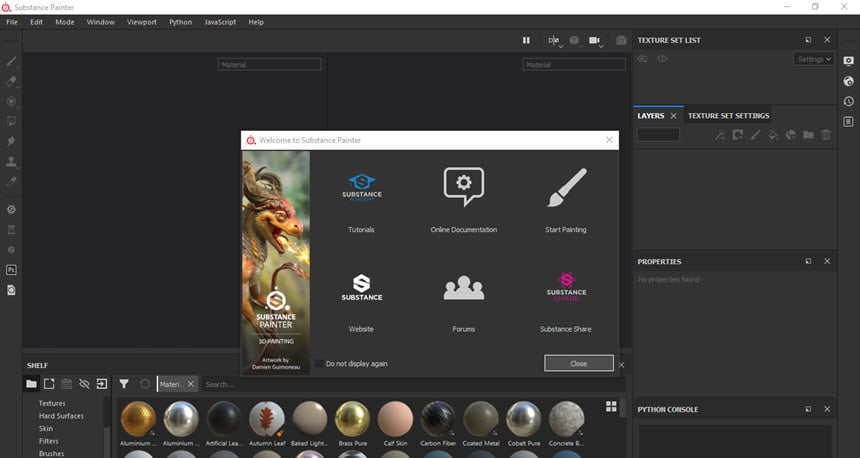Visit the Substance Website link
860x458 pixels.
click(x=361, y=303)
